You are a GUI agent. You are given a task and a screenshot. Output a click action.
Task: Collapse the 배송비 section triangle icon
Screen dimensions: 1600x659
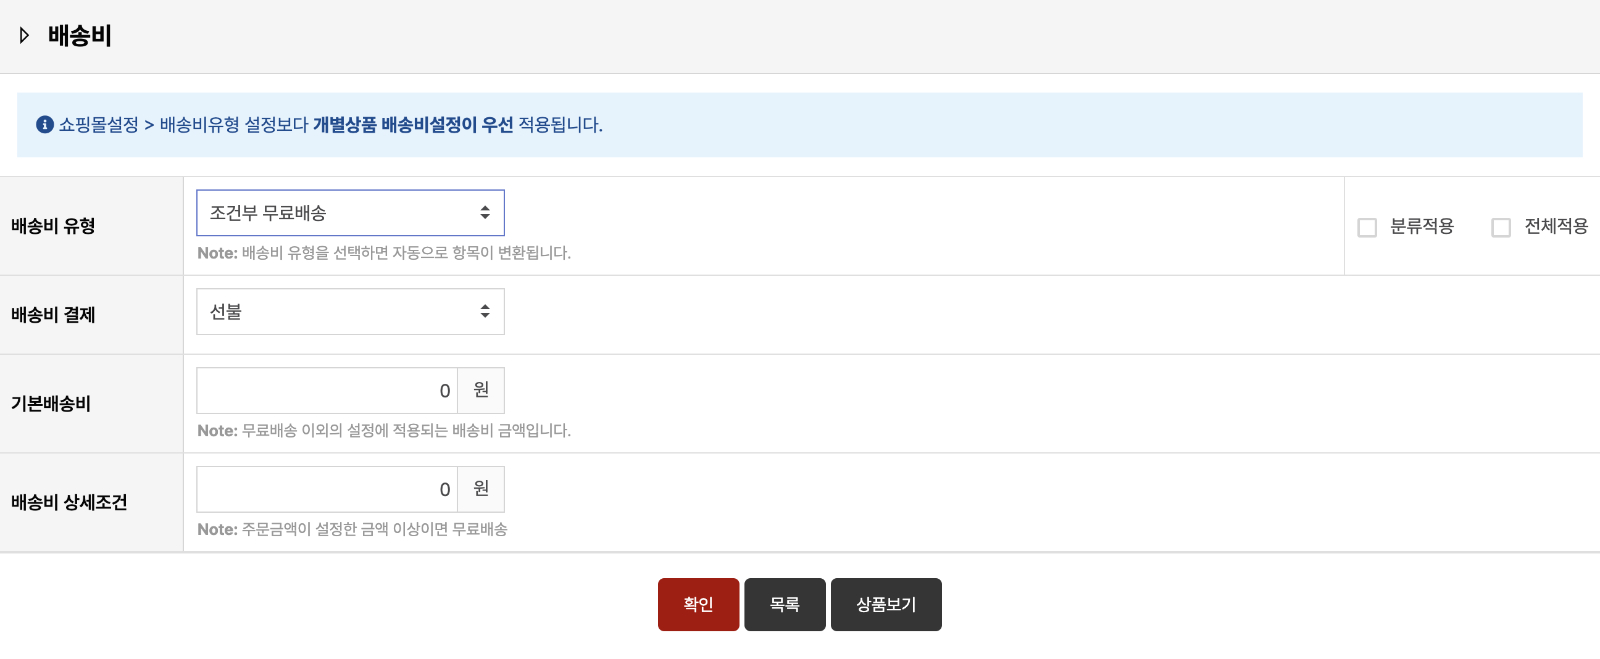pos(24,36)
